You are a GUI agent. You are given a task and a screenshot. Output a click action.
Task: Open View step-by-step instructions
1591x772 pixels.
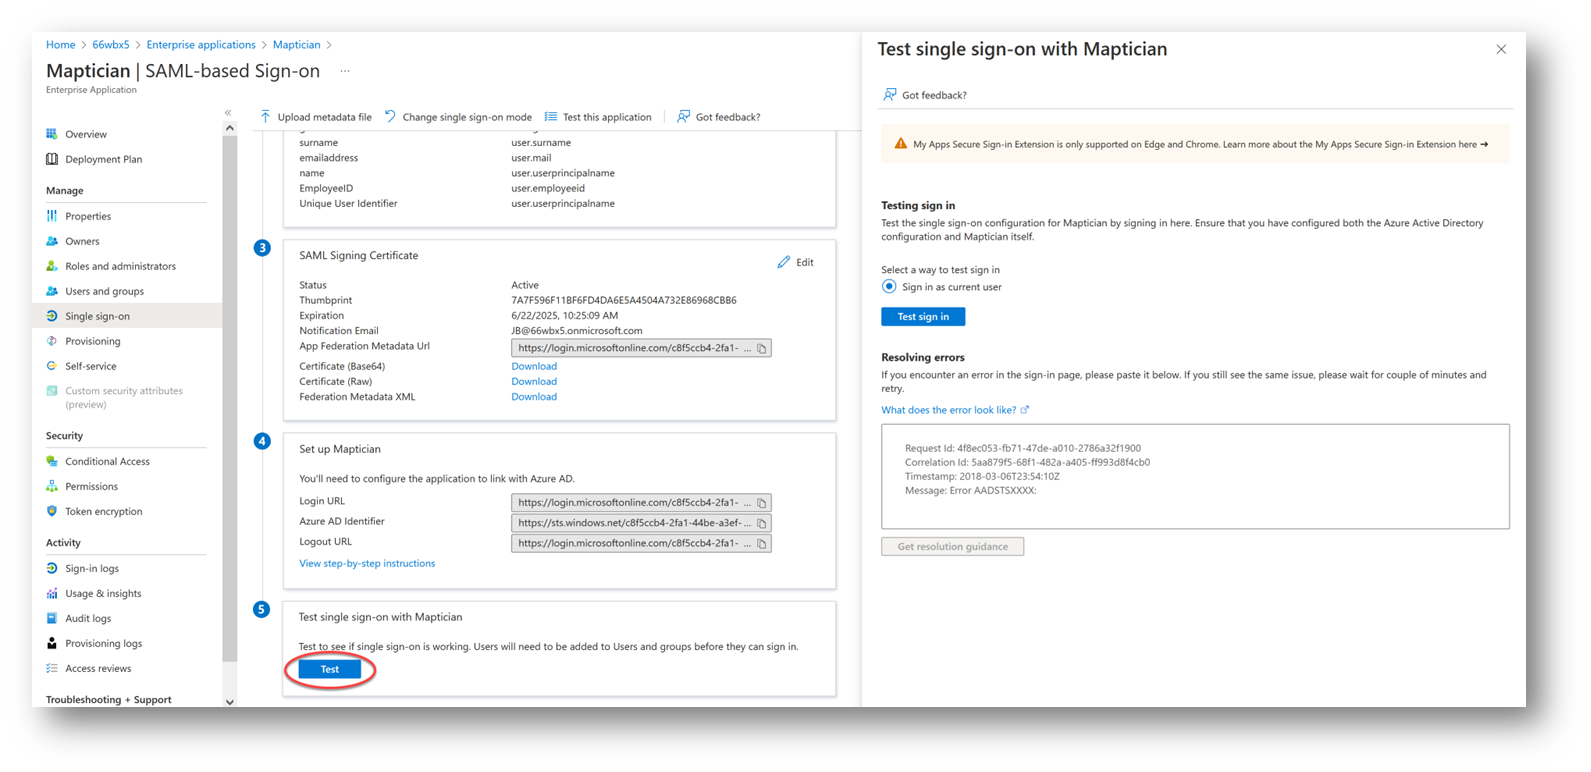pos(367,564)
